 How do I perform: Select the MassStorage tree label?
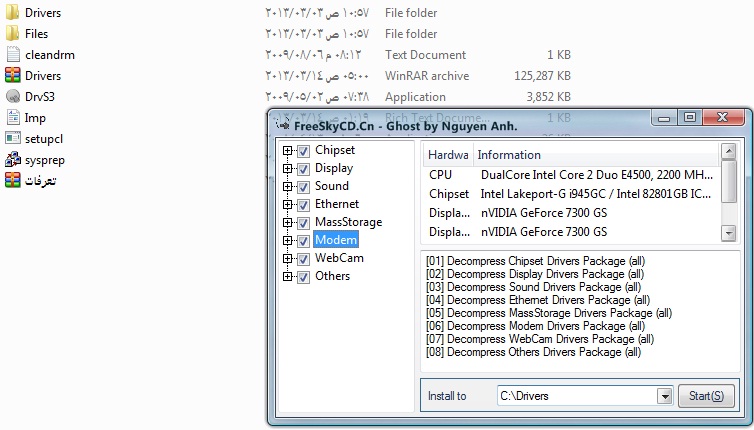click(349, 222)
